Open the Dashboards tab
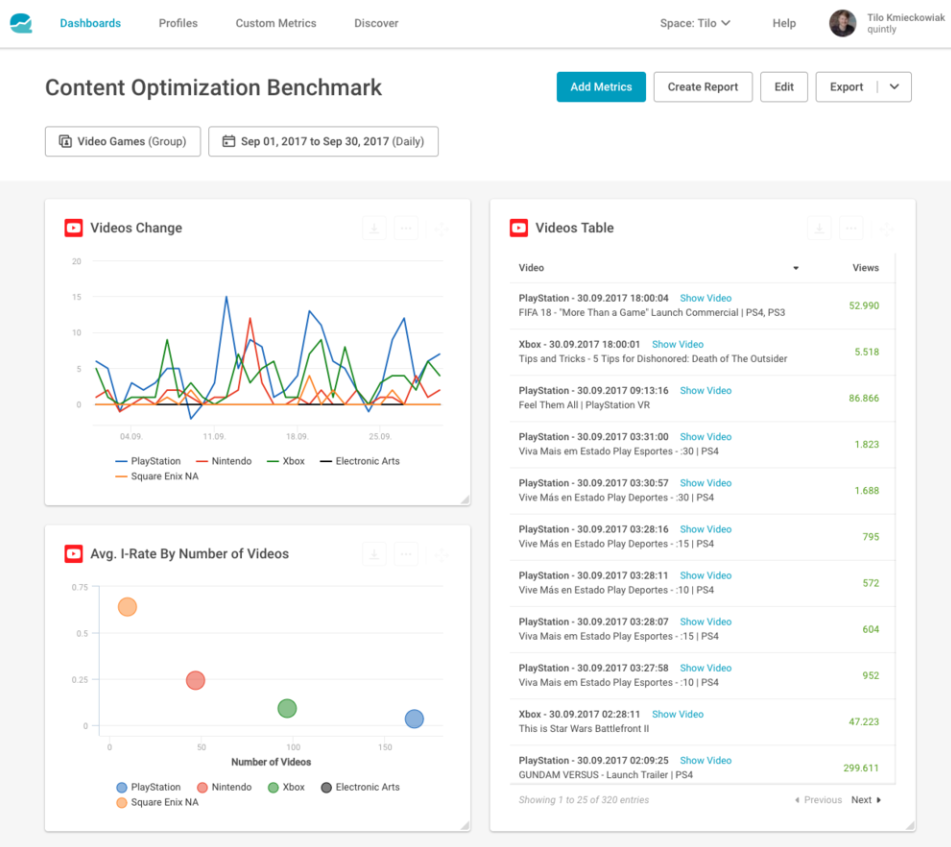This screenshot has height=847, width=951. pos(90,23)
